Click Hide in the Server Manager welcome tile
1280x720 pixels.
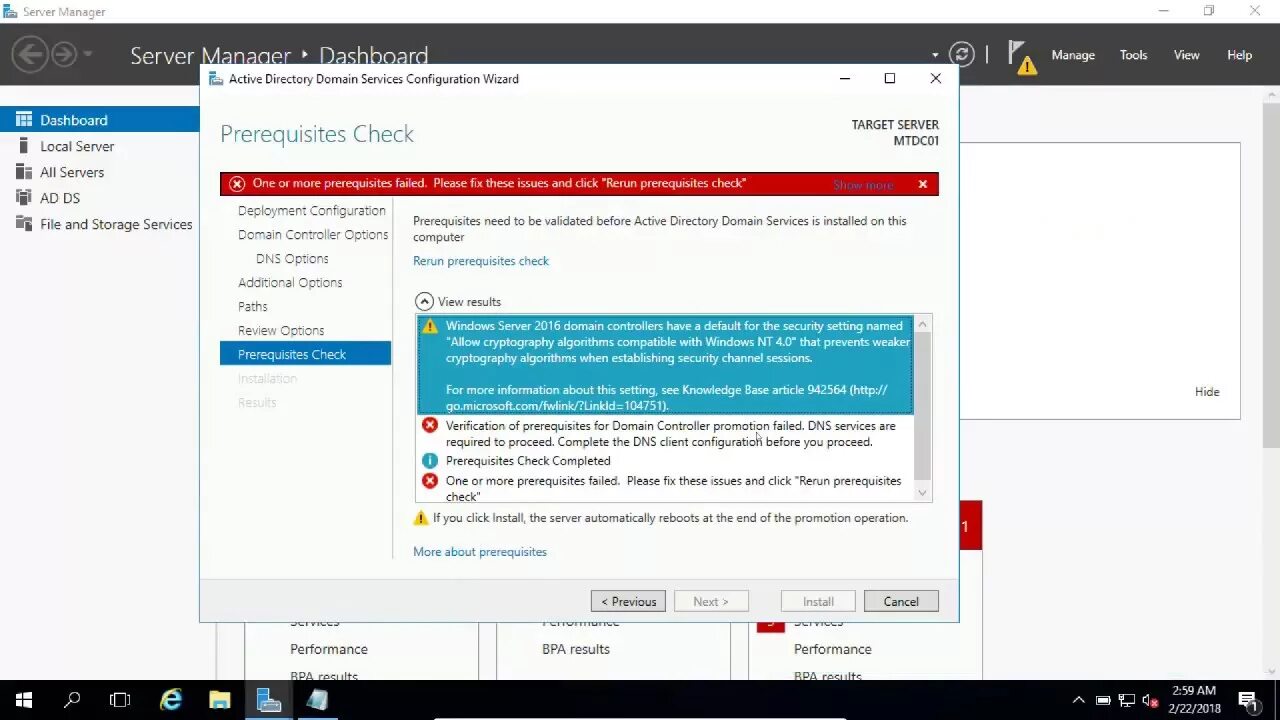coord(1207,392)
